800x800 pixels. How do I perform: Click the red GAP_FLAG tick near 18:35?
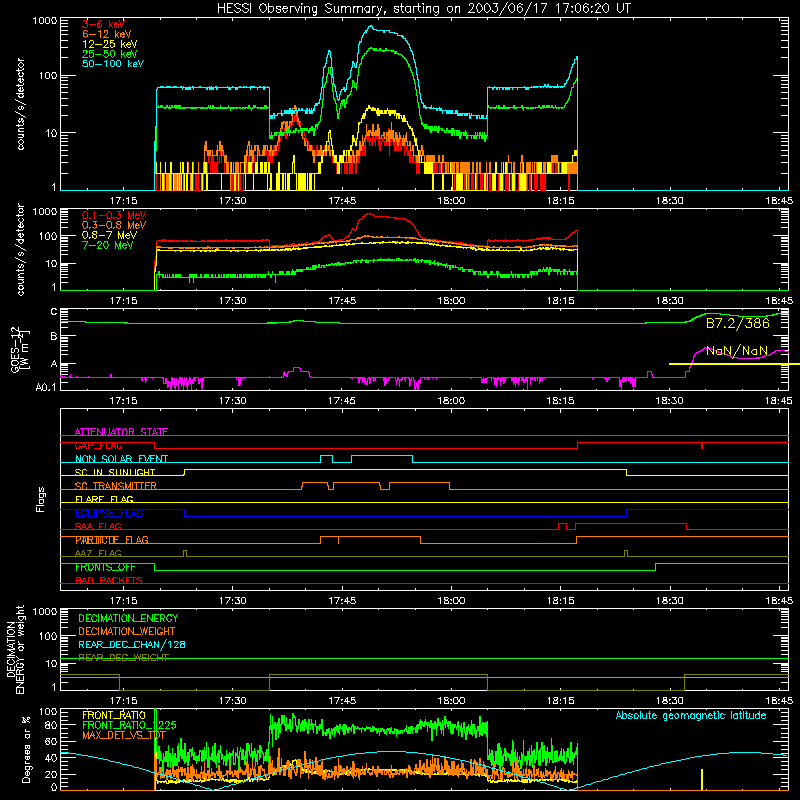702,445
